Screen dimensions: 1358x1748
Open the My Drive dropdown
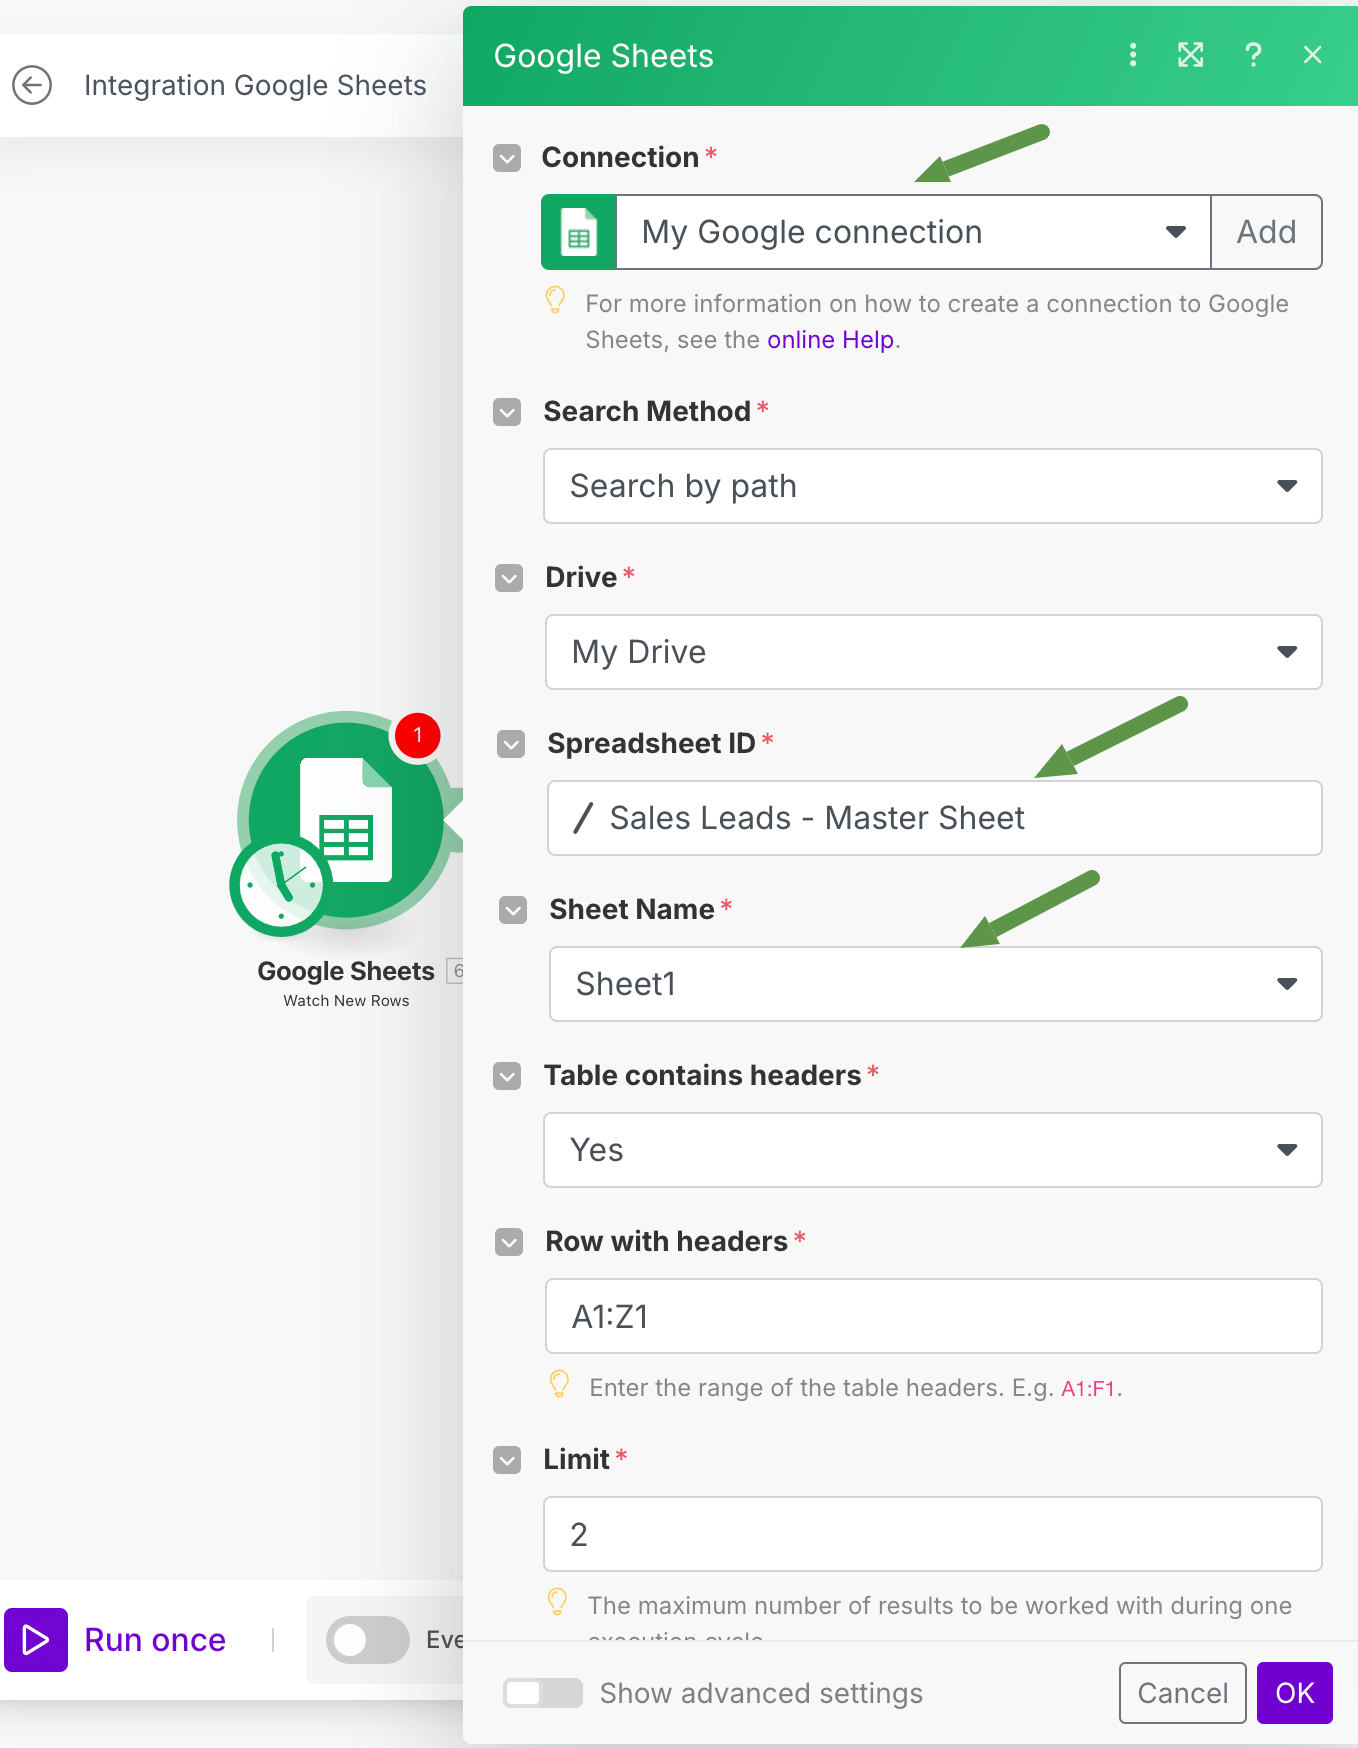(934, 652)
